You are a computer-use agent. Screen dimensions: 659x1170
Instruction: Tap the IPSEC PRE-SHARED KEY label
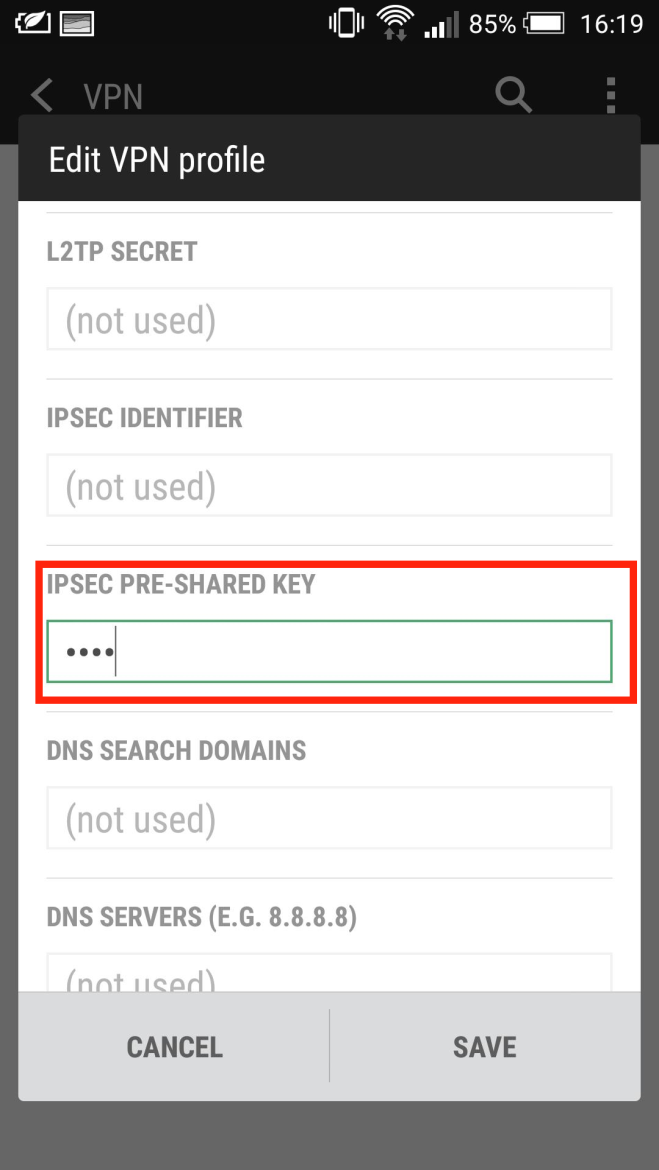pos(181,584)
